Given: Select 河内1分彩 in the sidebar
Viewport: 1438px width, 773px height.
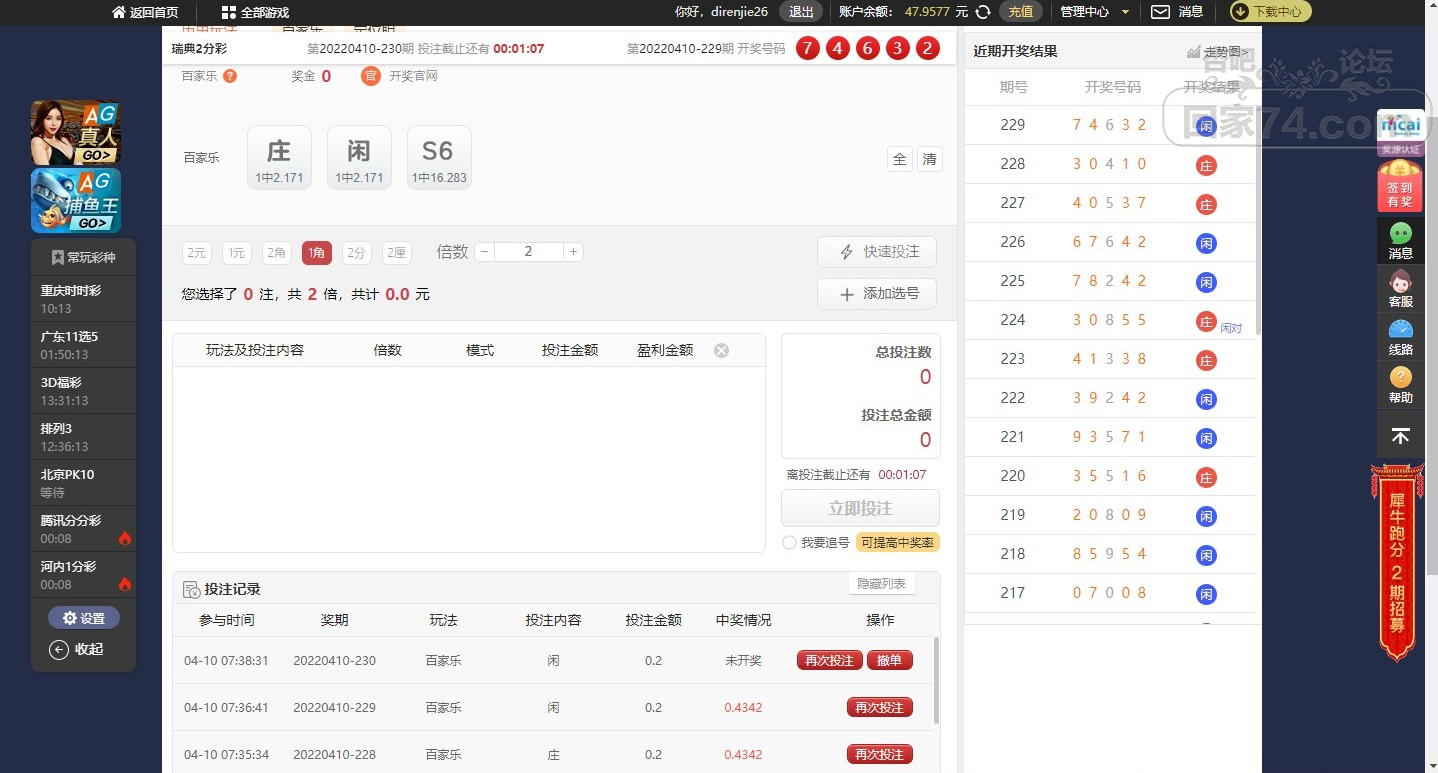Looking at the screenshot, I should coord(83,575).
